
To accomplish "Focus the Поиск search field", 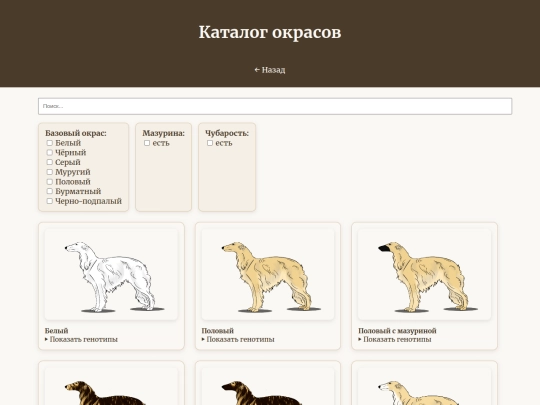I will [275, 106].
